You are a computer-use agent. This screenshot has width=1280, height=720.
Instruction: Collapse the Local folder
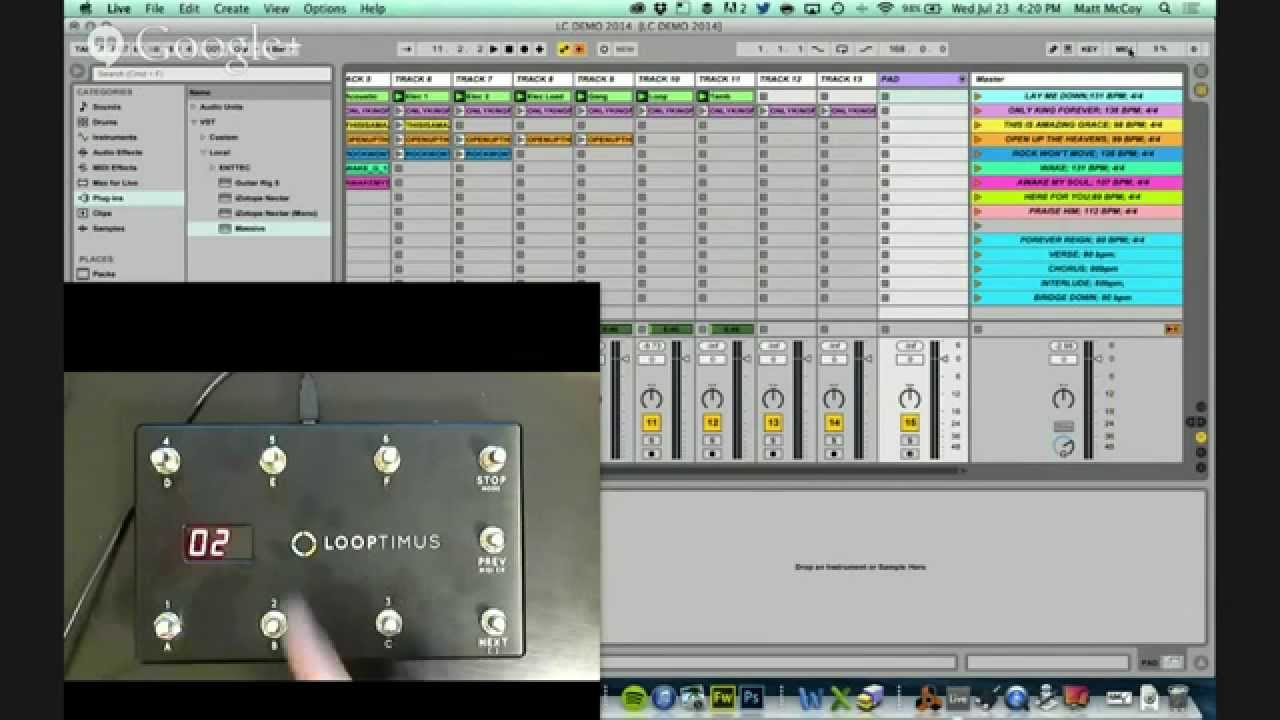pyautogui.click(x=203, y=152)
